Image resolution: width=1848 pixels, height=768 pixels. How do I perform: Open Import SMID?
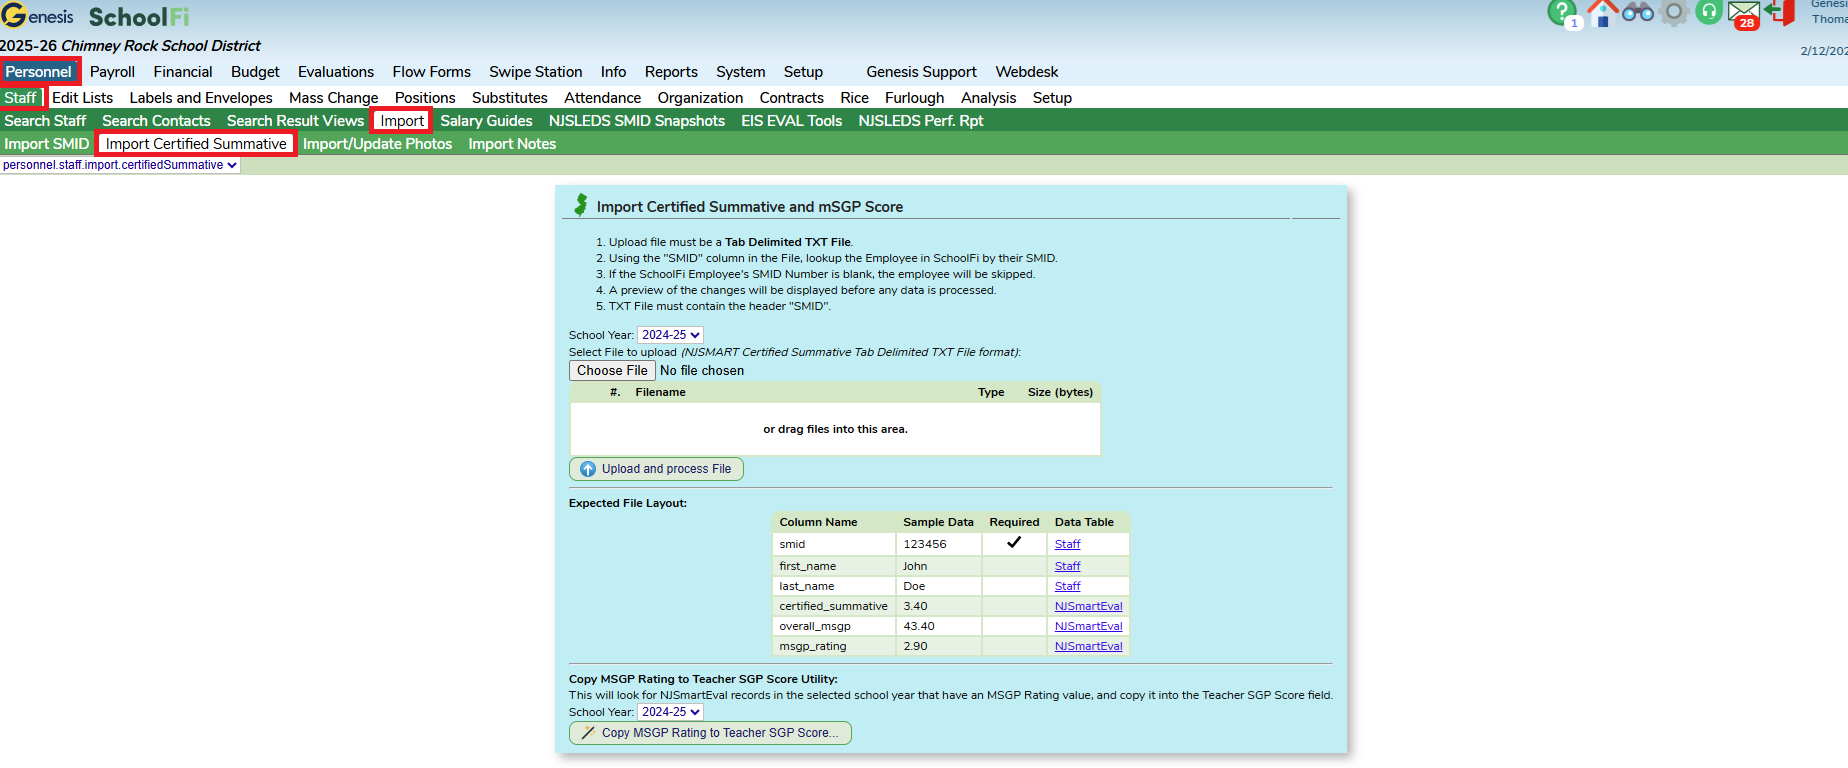click(46, 144)
